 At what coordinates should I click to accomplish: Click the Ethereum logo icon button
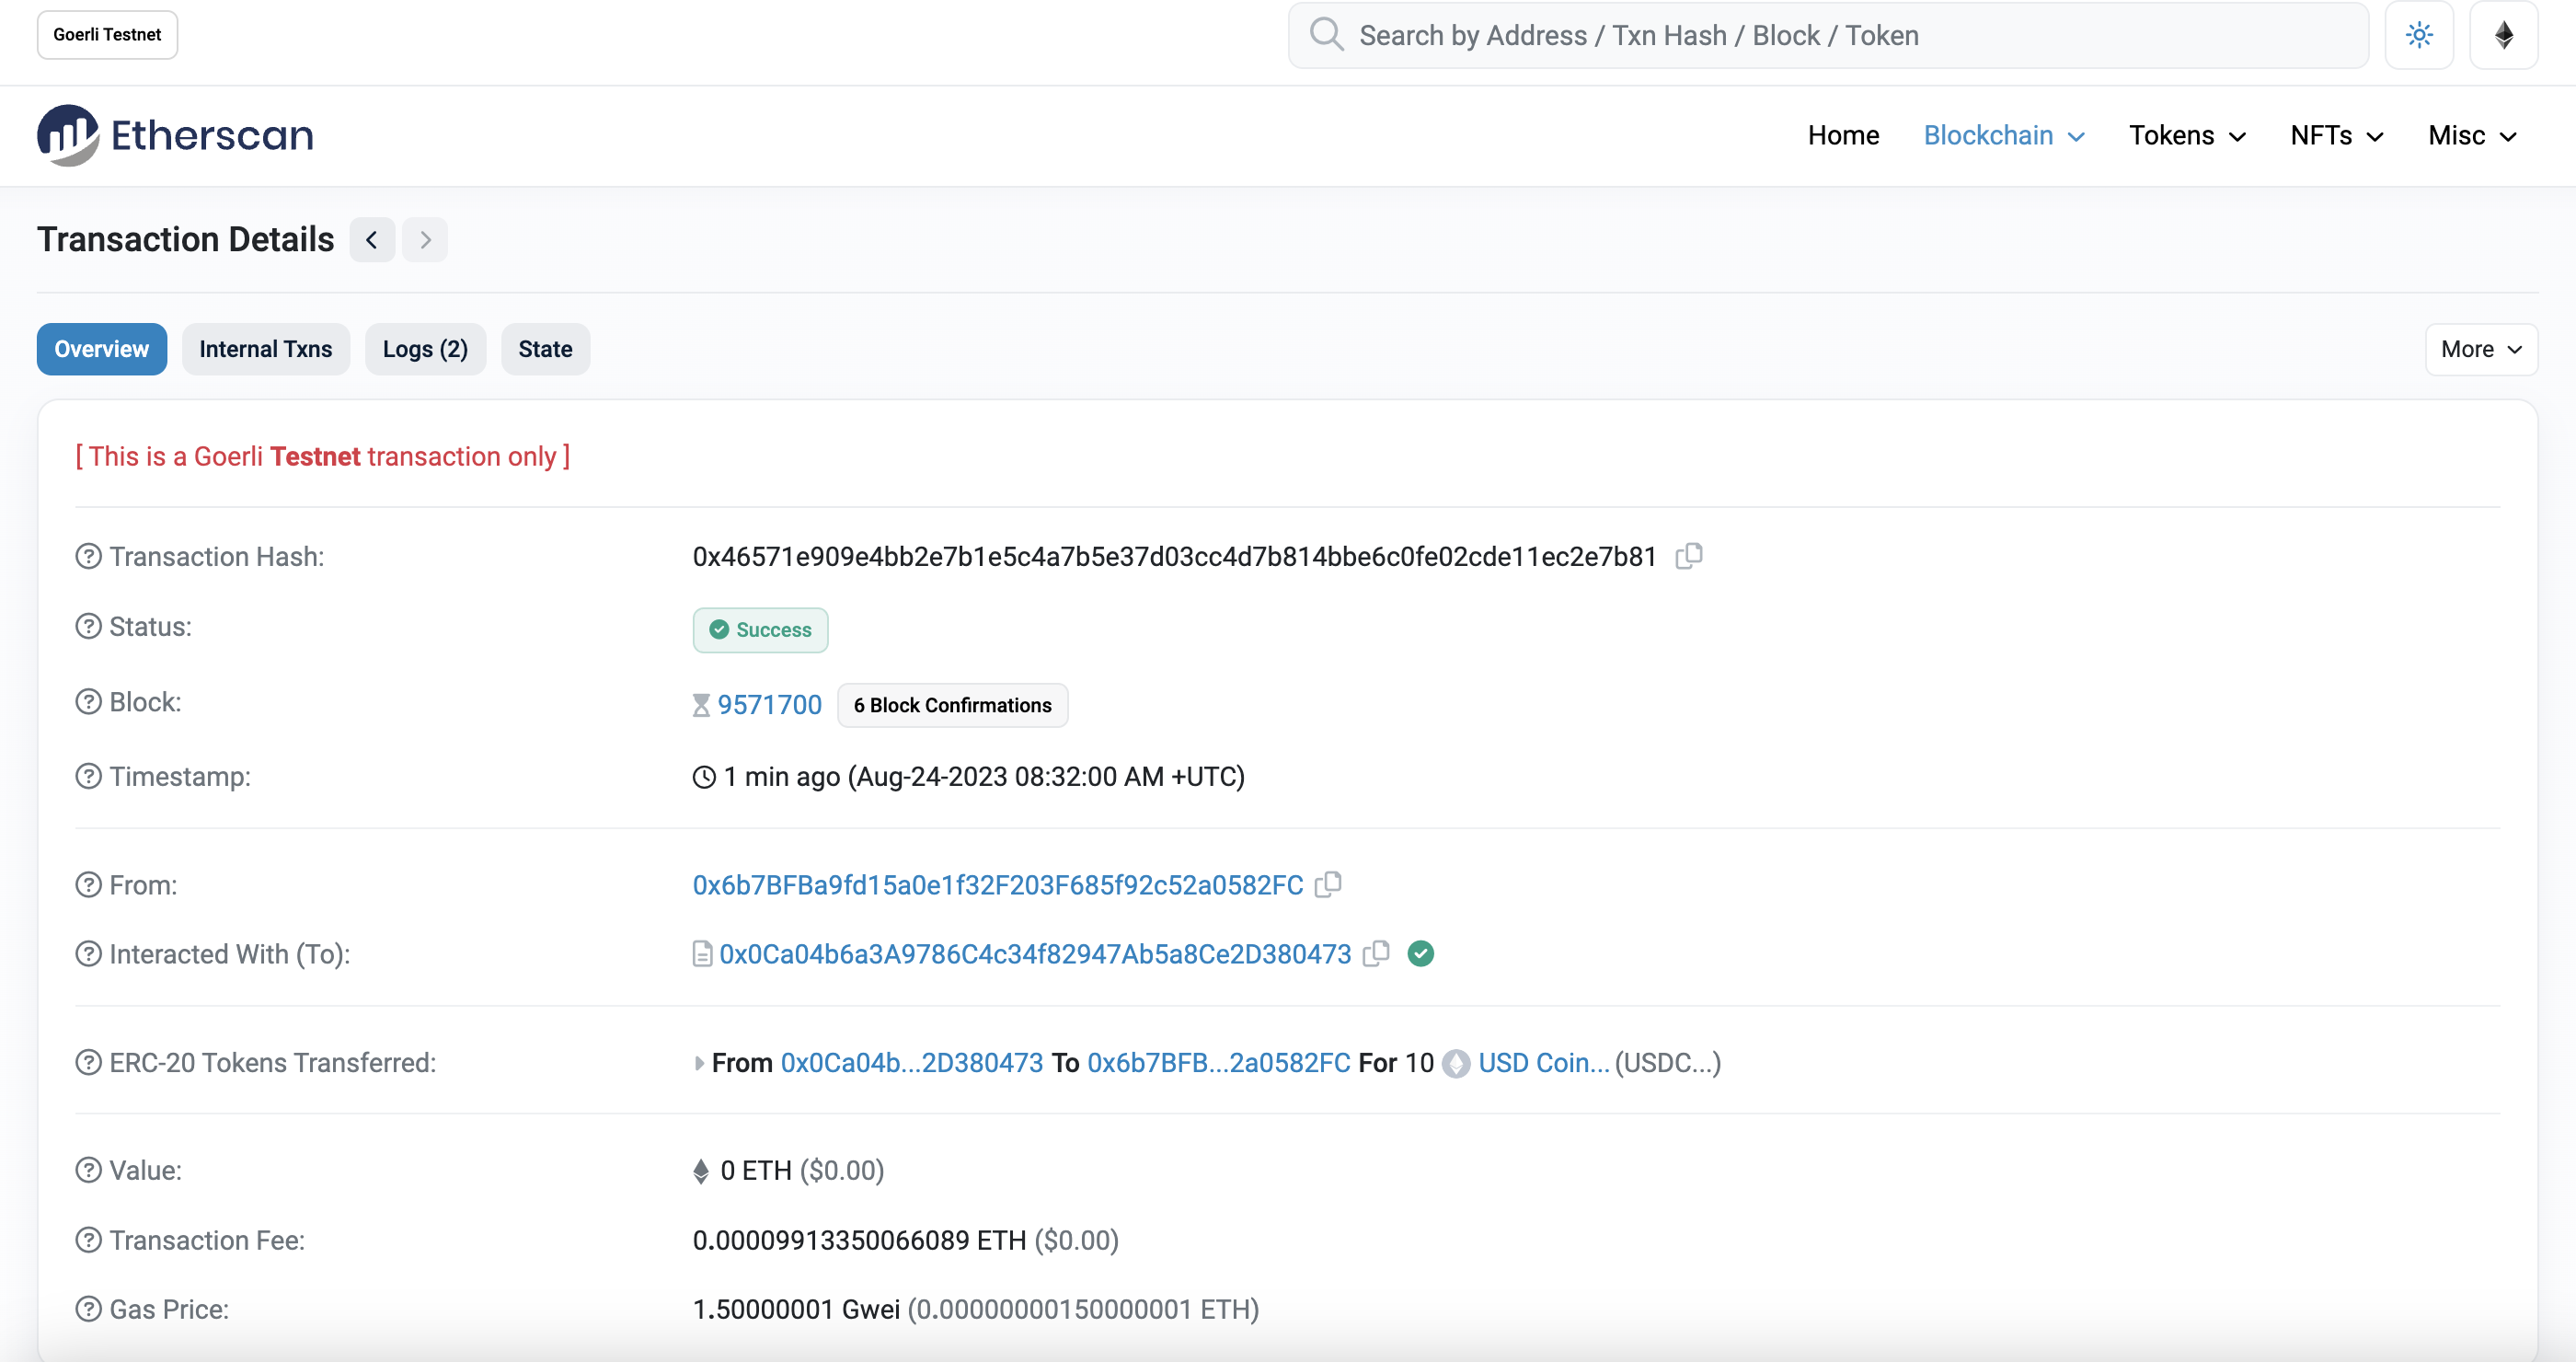click(2503, 36)
